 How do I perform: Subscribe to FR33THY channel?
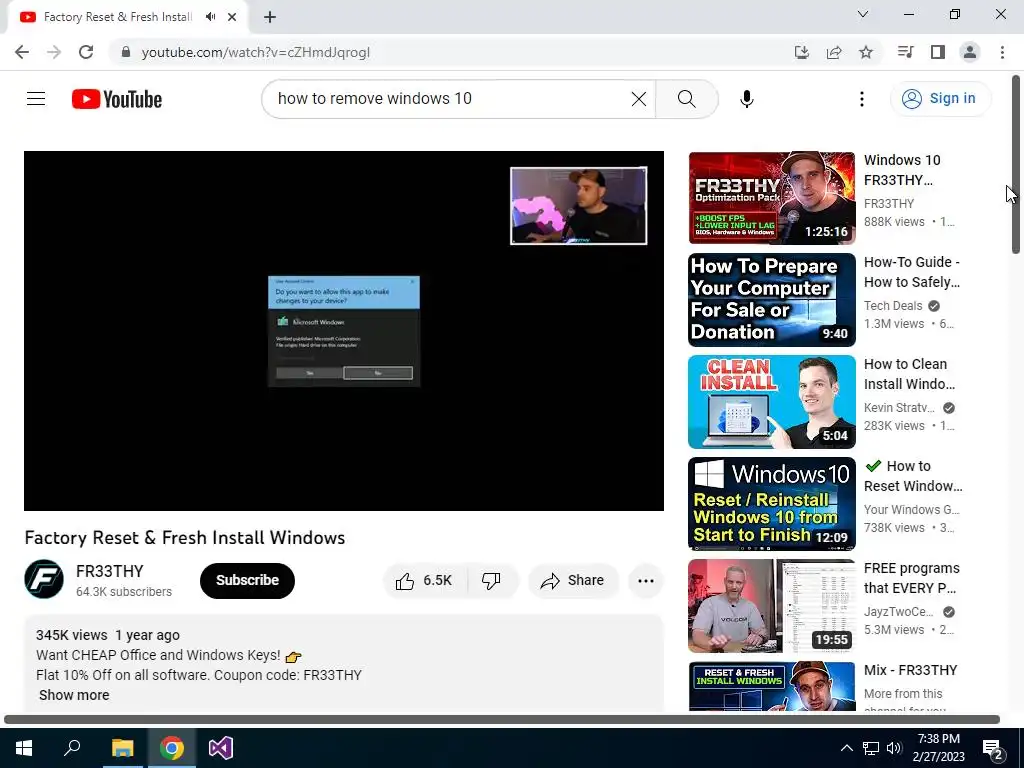click(x=247, y=581)
